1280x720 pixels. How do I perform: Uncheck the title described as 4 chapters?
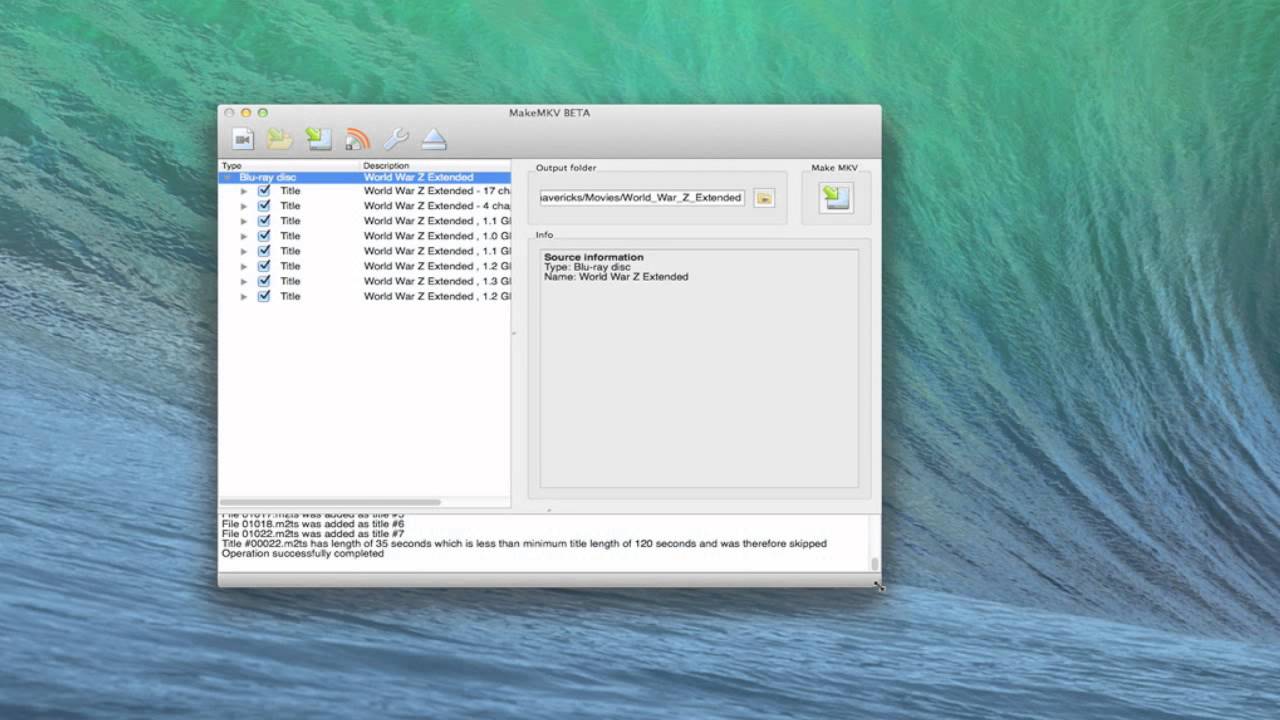point(264,205)
